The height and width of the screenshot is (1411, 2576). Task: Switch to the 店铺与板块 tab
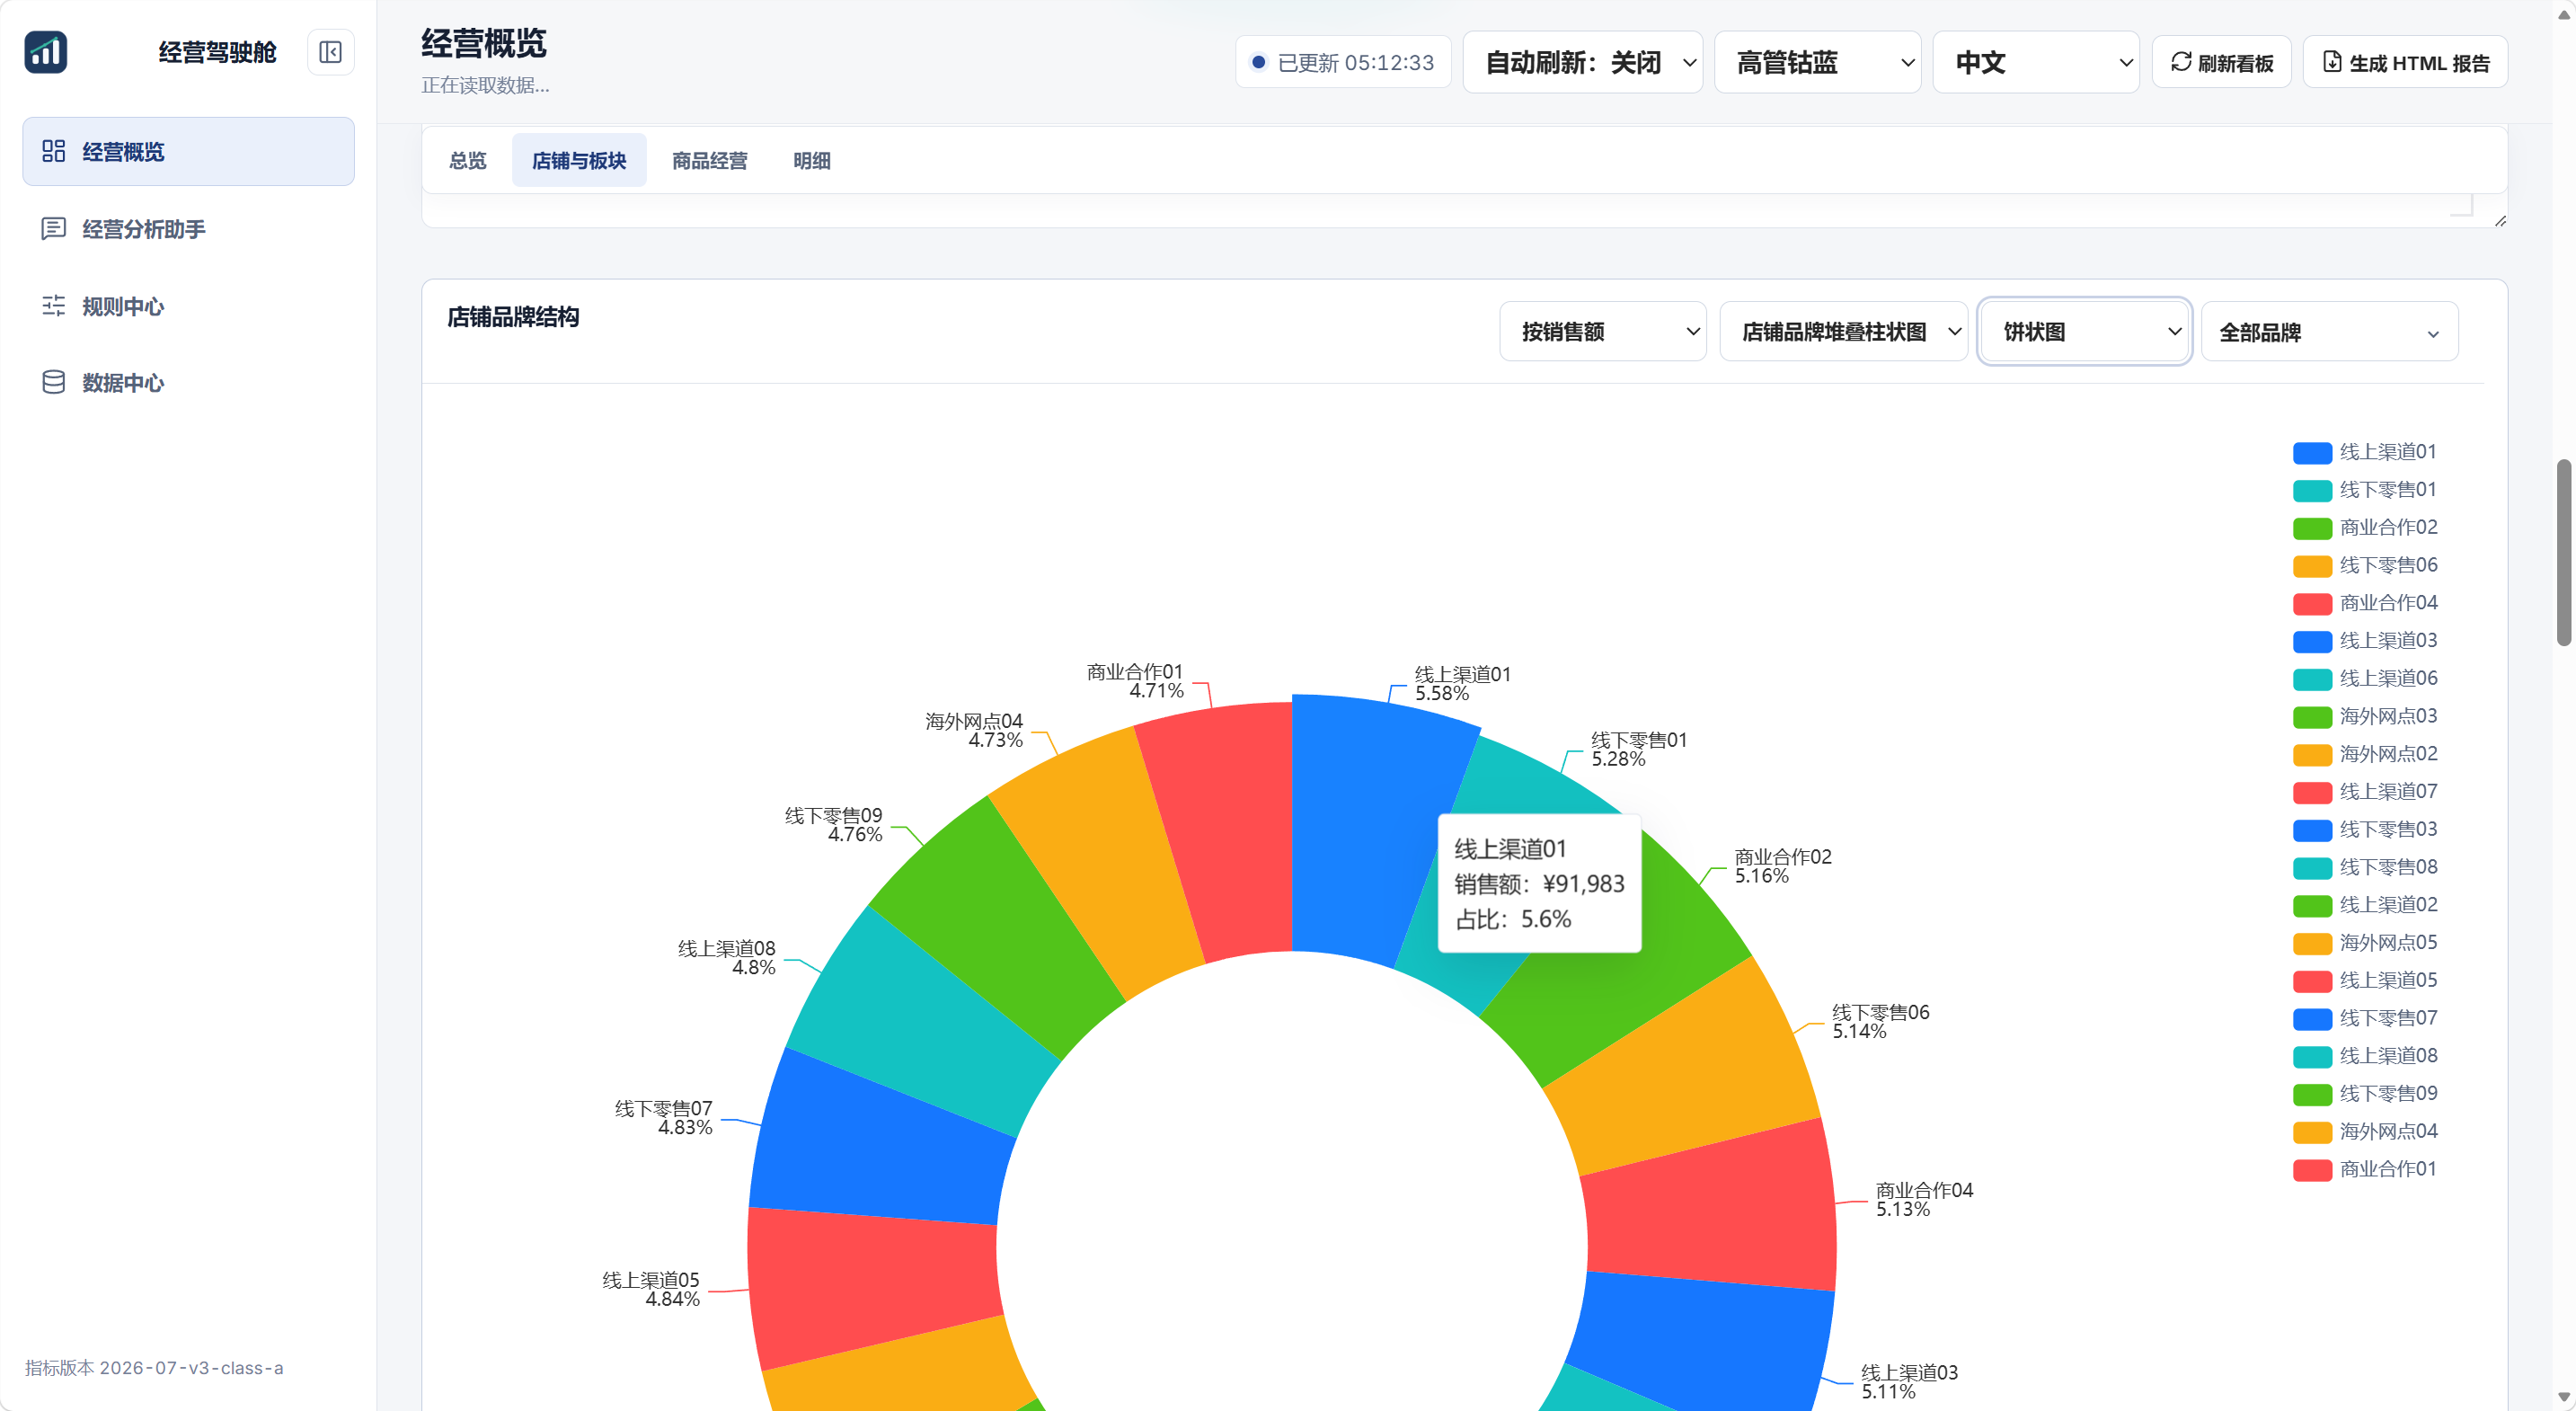point(579,160)
